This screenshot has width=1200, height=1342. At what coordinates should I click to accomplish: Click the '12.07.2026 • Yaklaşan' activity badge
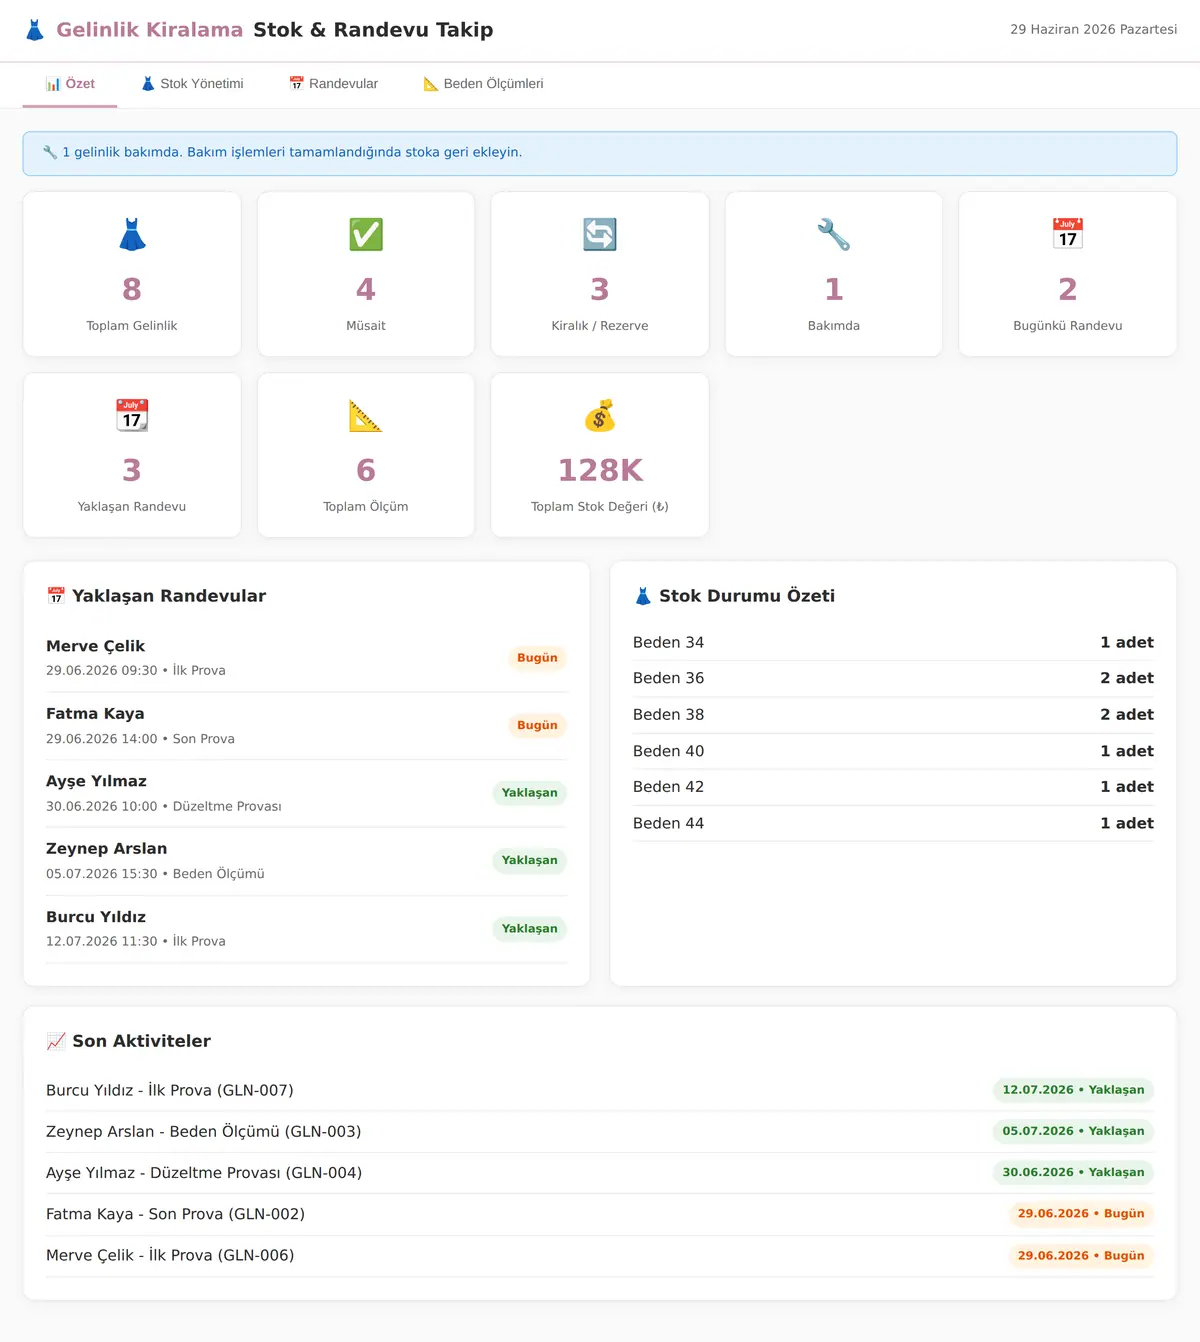1073,1090
